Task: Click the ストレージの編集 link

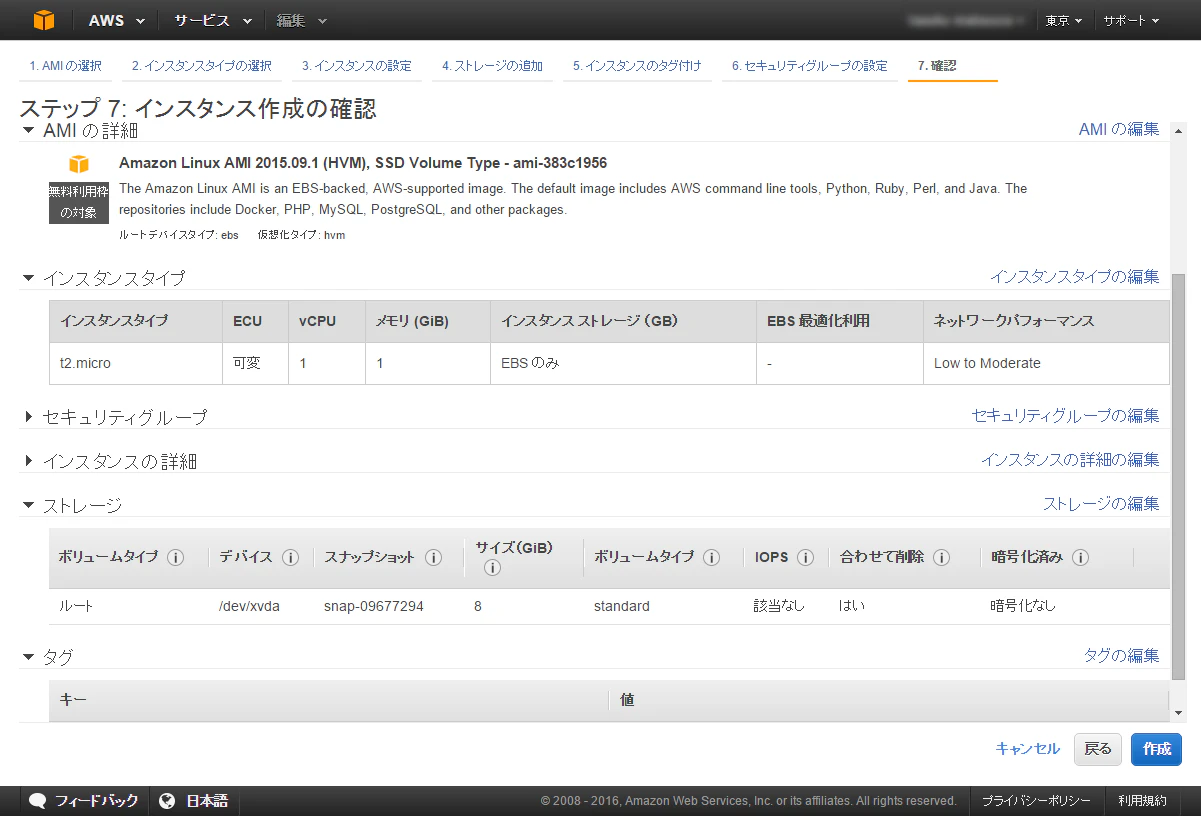Action: (1102, 504)
